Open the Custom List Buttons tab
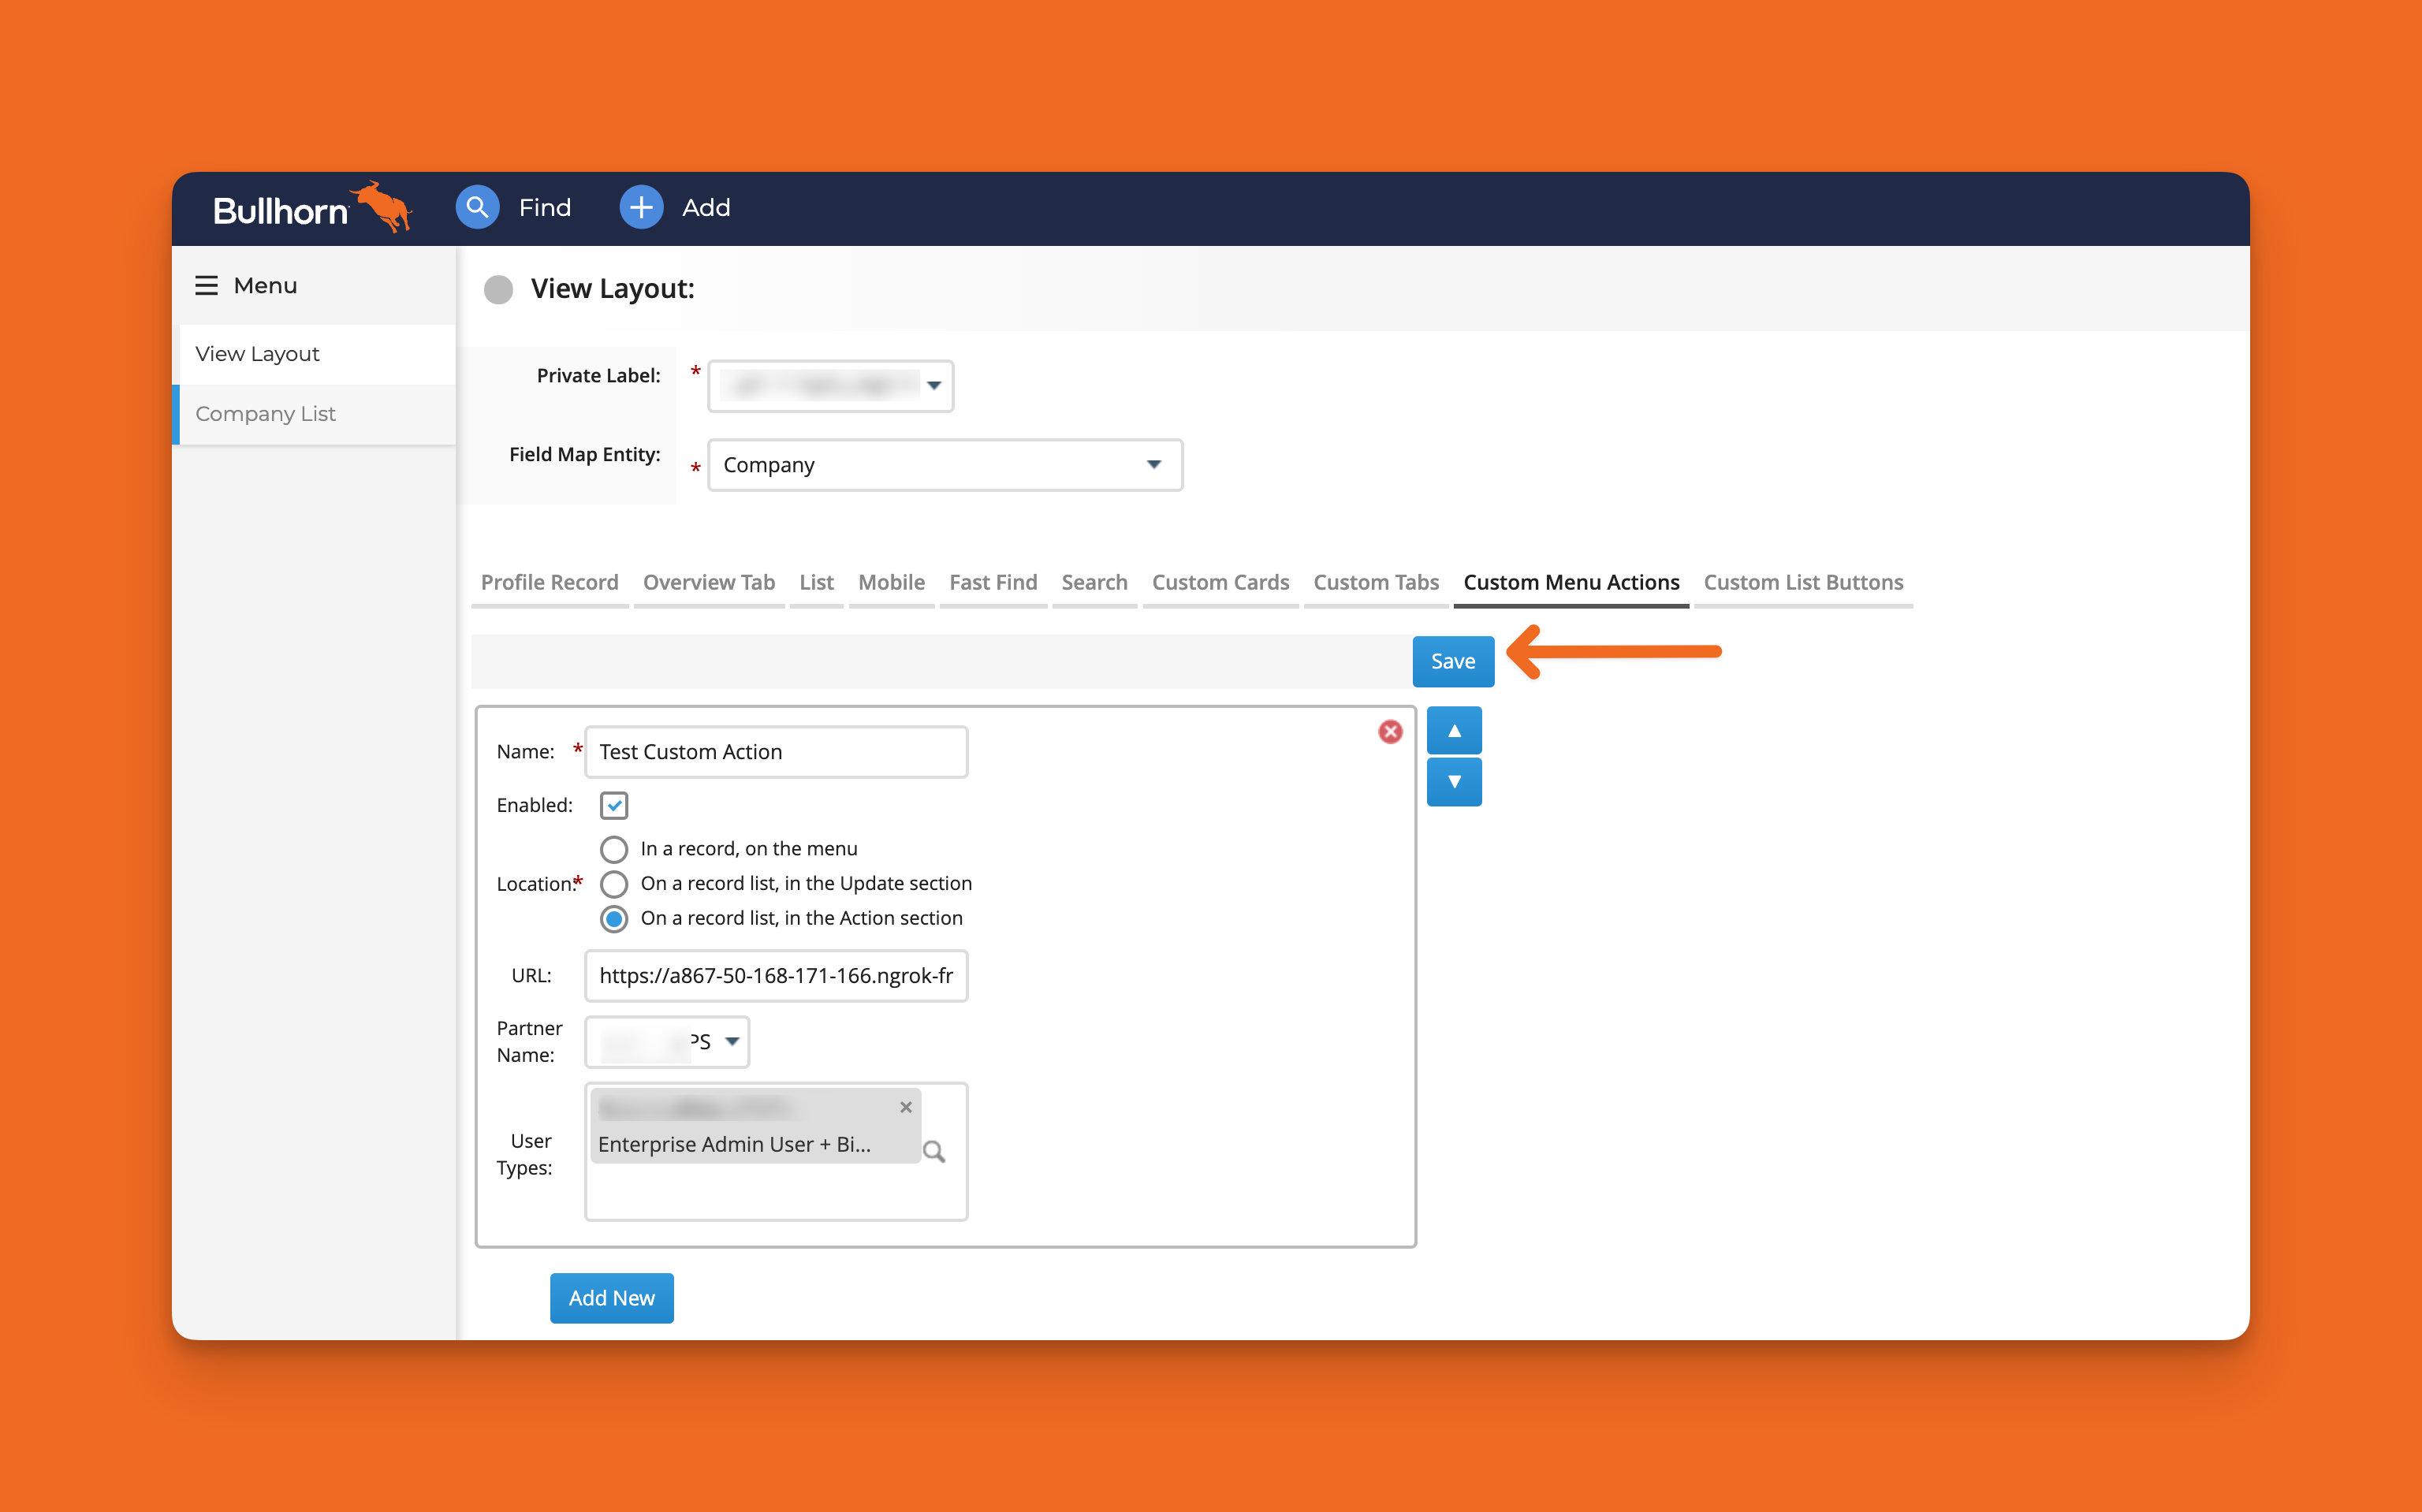Image resolution: width=2422 pixels, height=1512 pixels. 1802,582
